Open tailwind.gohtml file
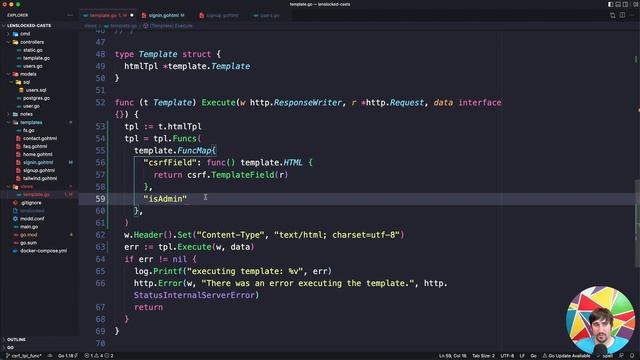This screenshot has width=640, height=360. coord(40,178)
